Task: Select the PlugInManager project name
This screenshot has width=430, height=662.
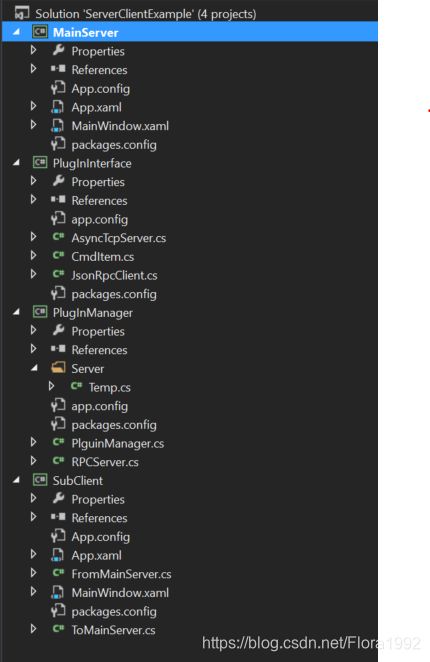Action: (x=93, y=313)
